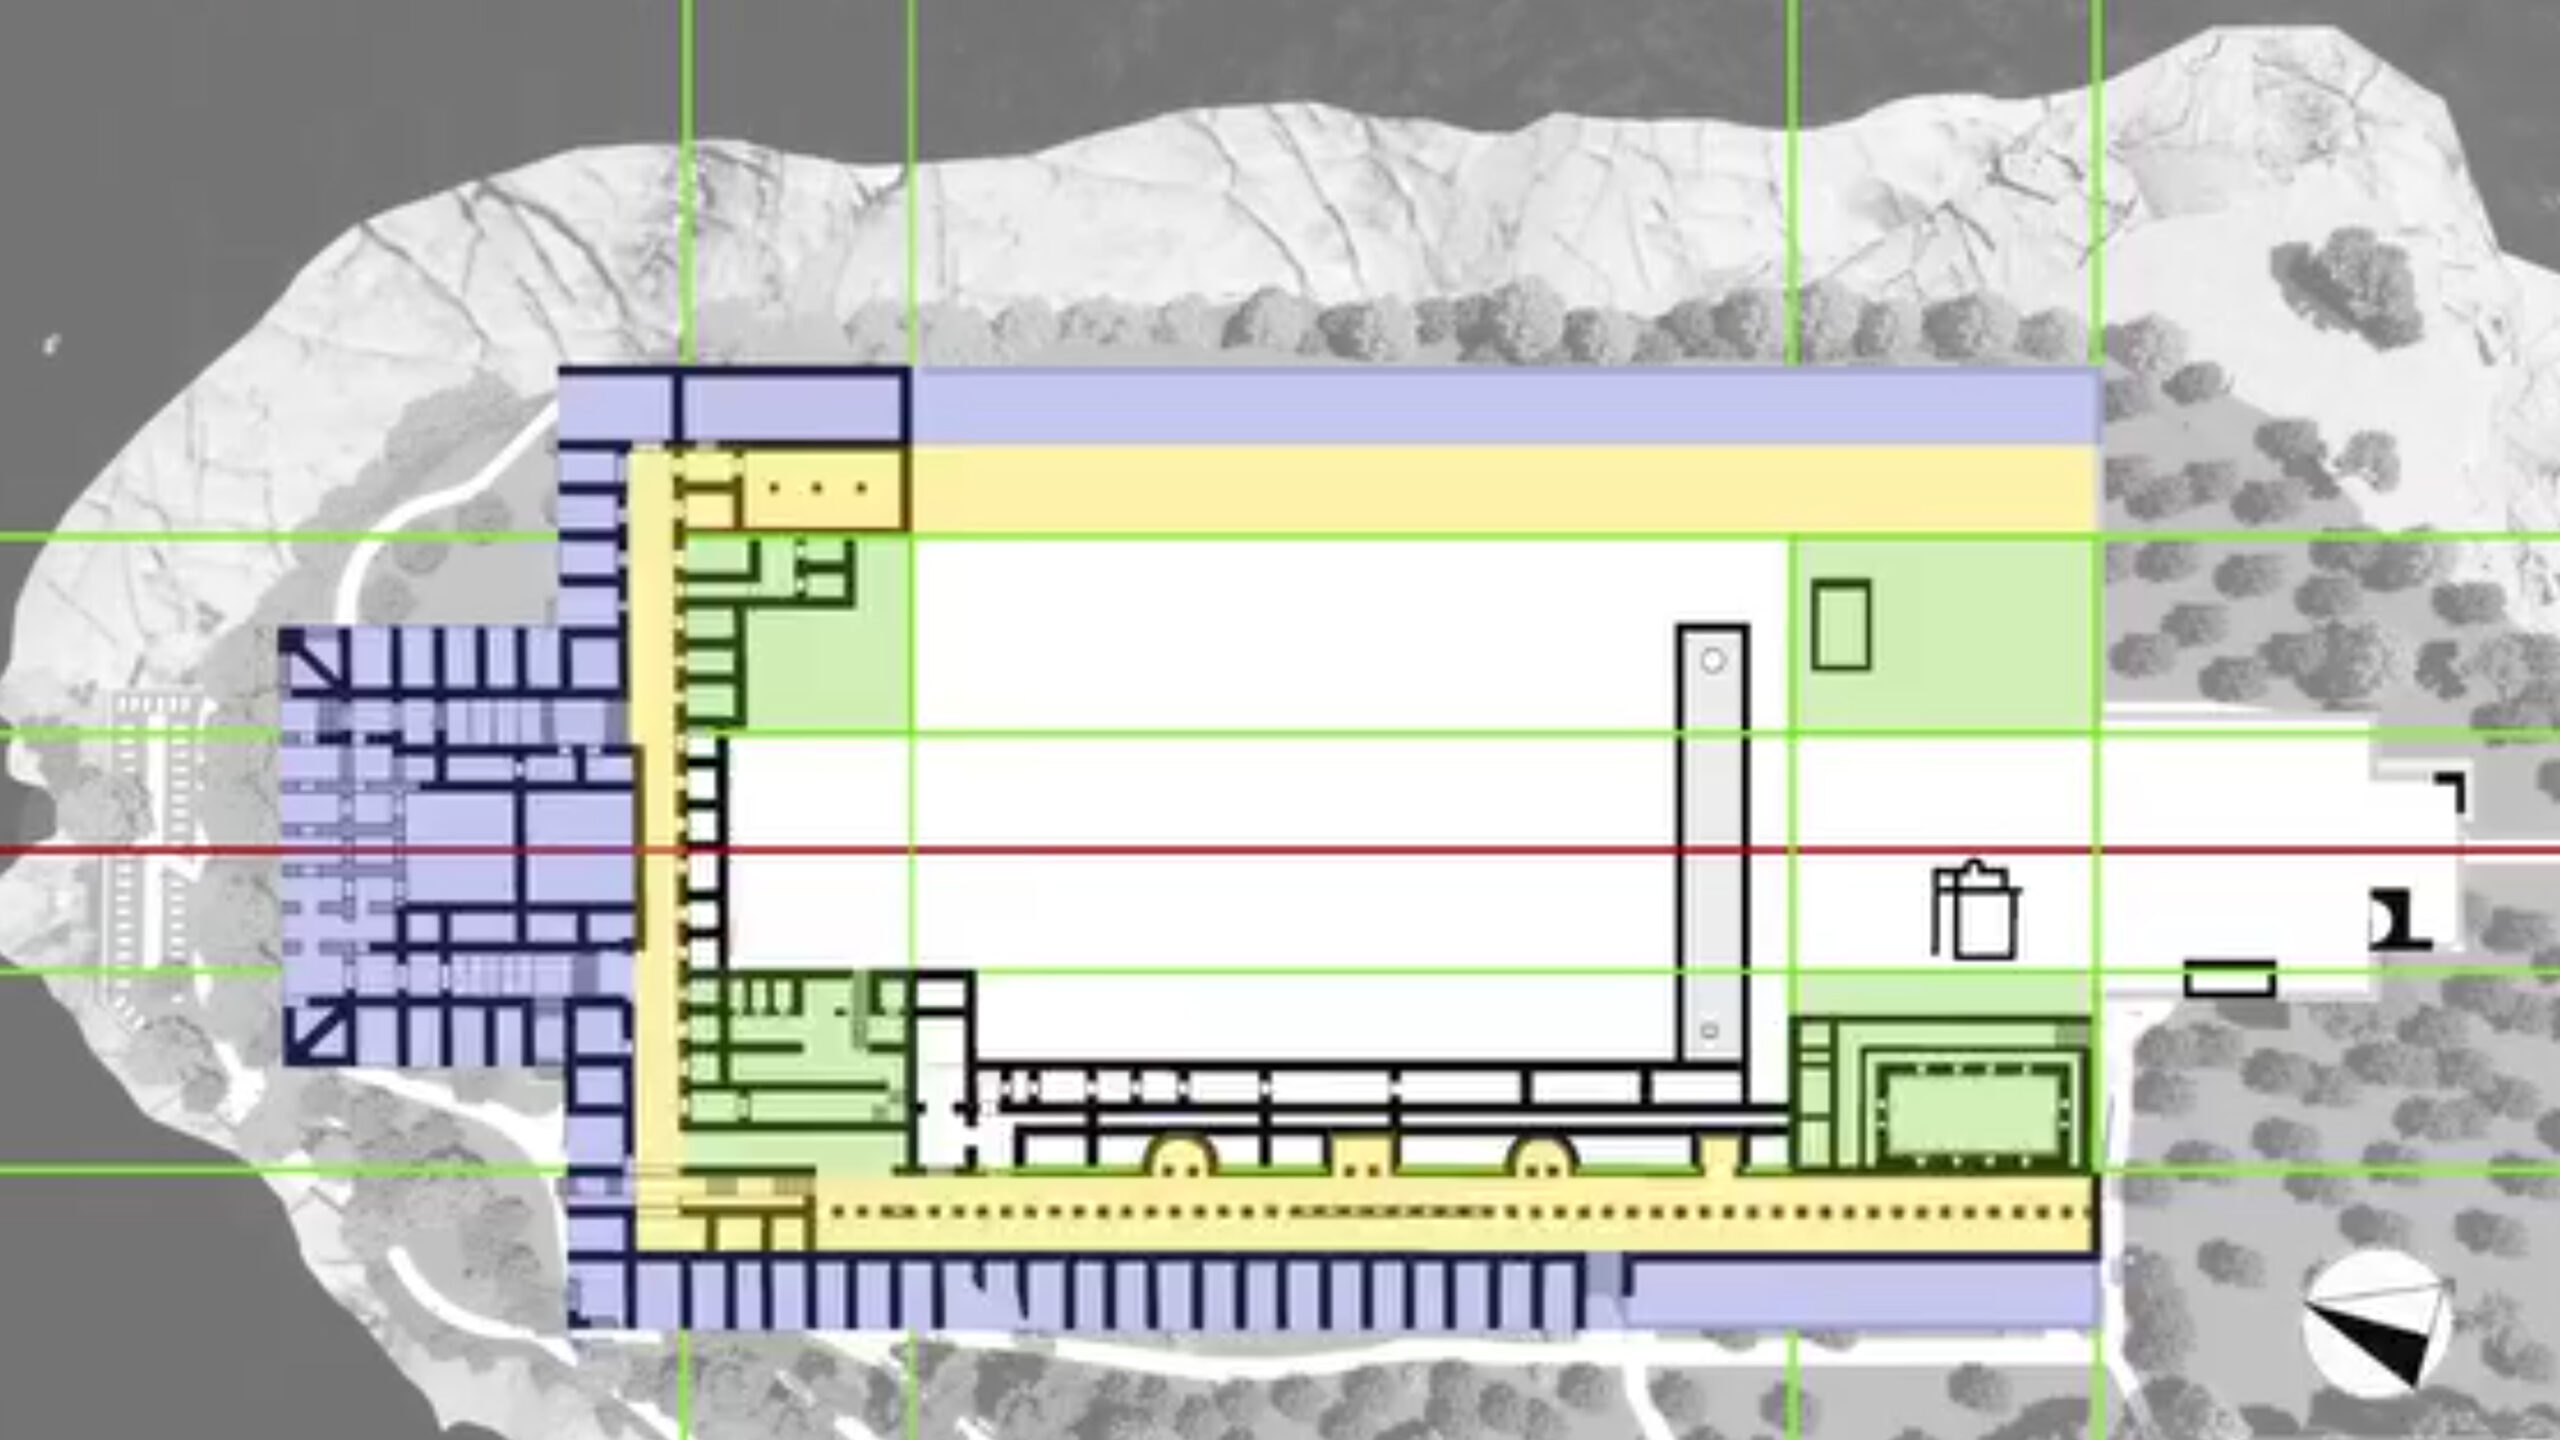Screen dimensions: 2560x1440
Task: Click the long grey rectangular structure
Action: pos(1713,845)
